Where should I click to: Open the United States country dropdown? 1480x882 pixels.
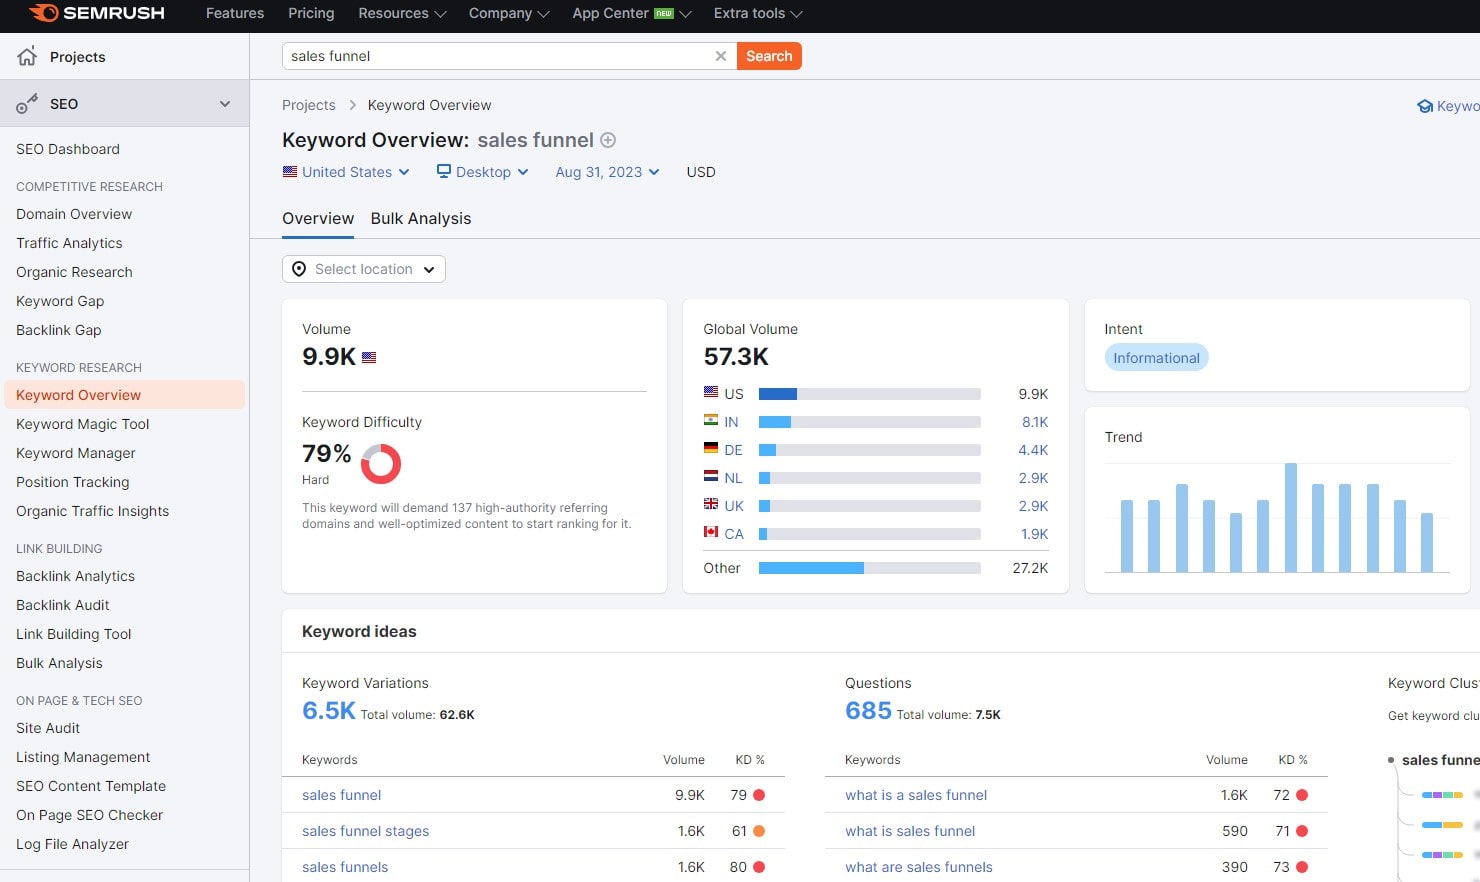(347, 172)
